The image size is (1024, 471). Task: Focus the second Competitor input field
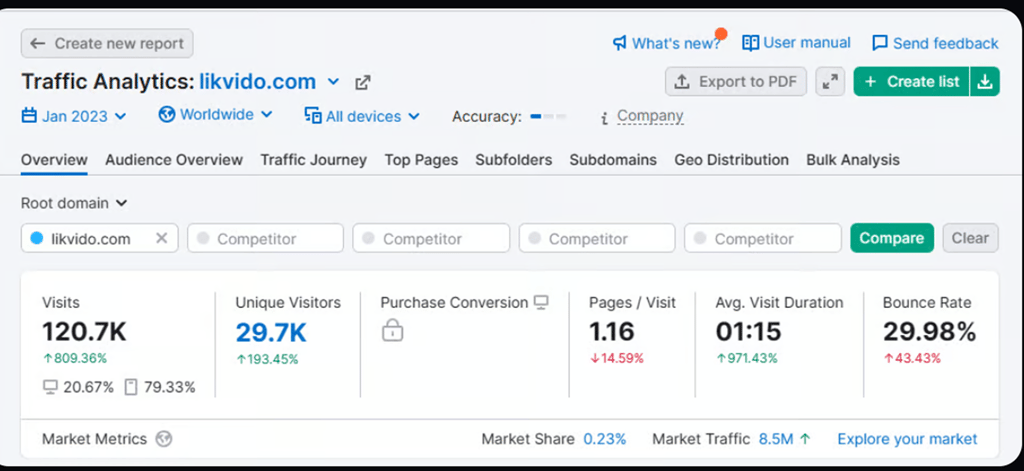[431, 238]
